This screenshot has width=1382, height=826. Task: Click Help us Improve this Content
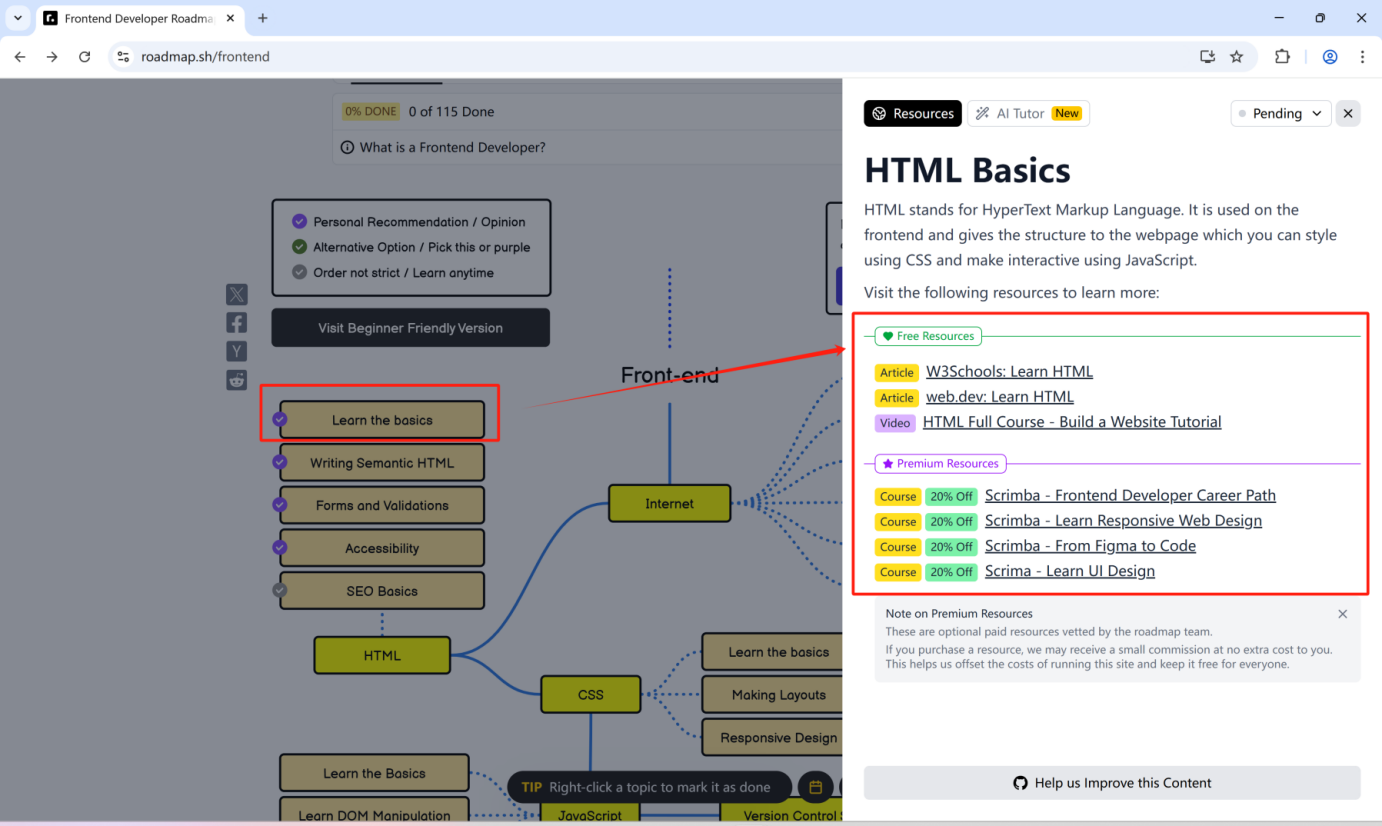(1112, 783)
